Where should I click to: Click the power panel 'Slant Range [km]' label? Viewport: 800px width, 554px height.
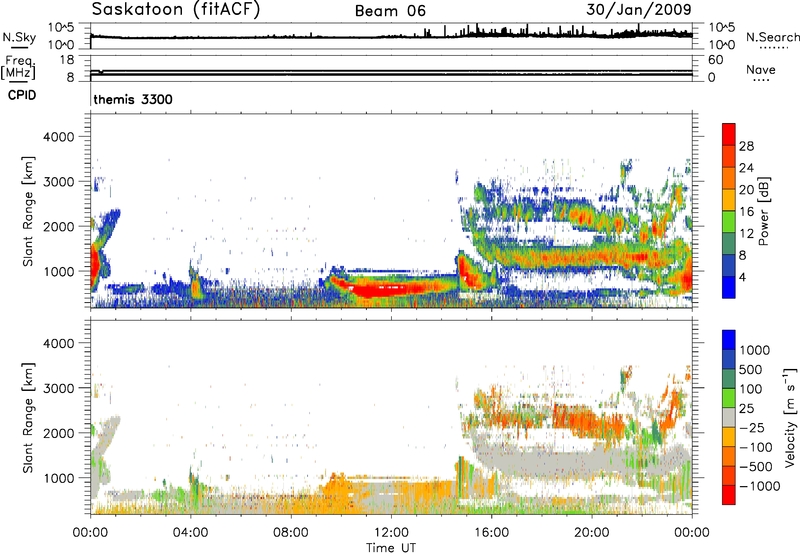pyautogui.click(x=28, y=211)
